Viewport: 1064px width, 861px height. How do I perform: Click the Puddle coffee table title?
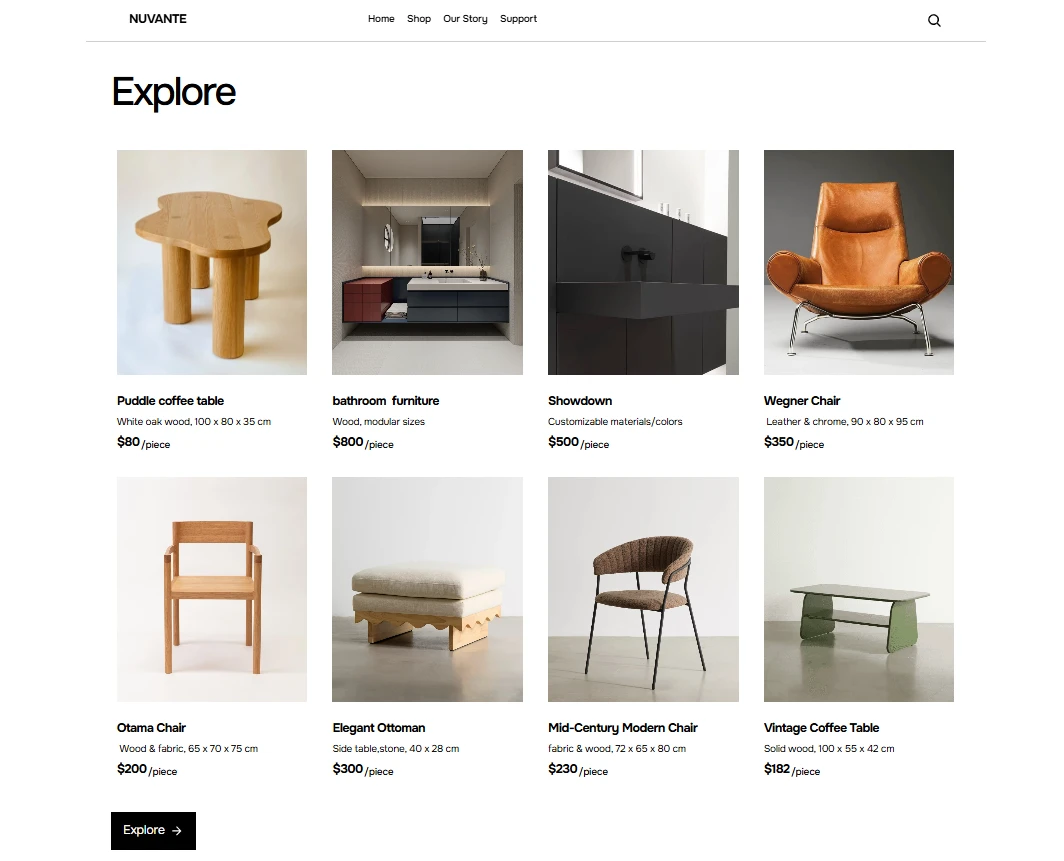point(170,401)
